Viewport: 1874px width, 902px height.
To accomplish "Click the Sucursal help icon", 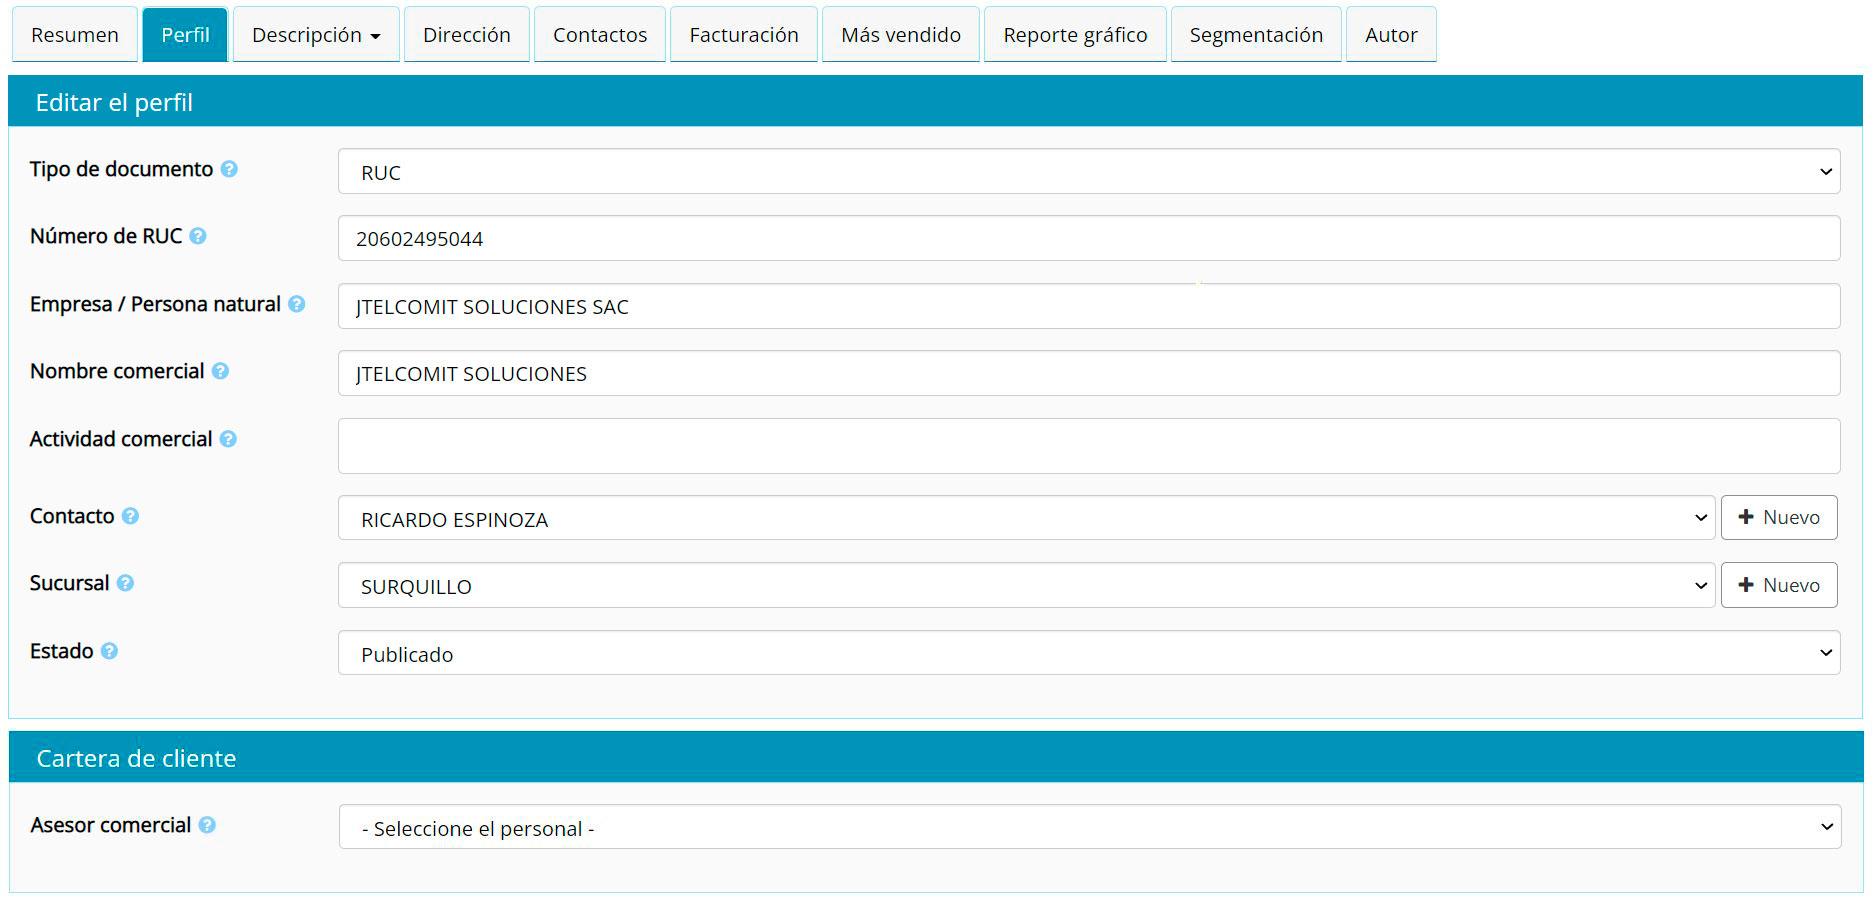I will (125, 583).
